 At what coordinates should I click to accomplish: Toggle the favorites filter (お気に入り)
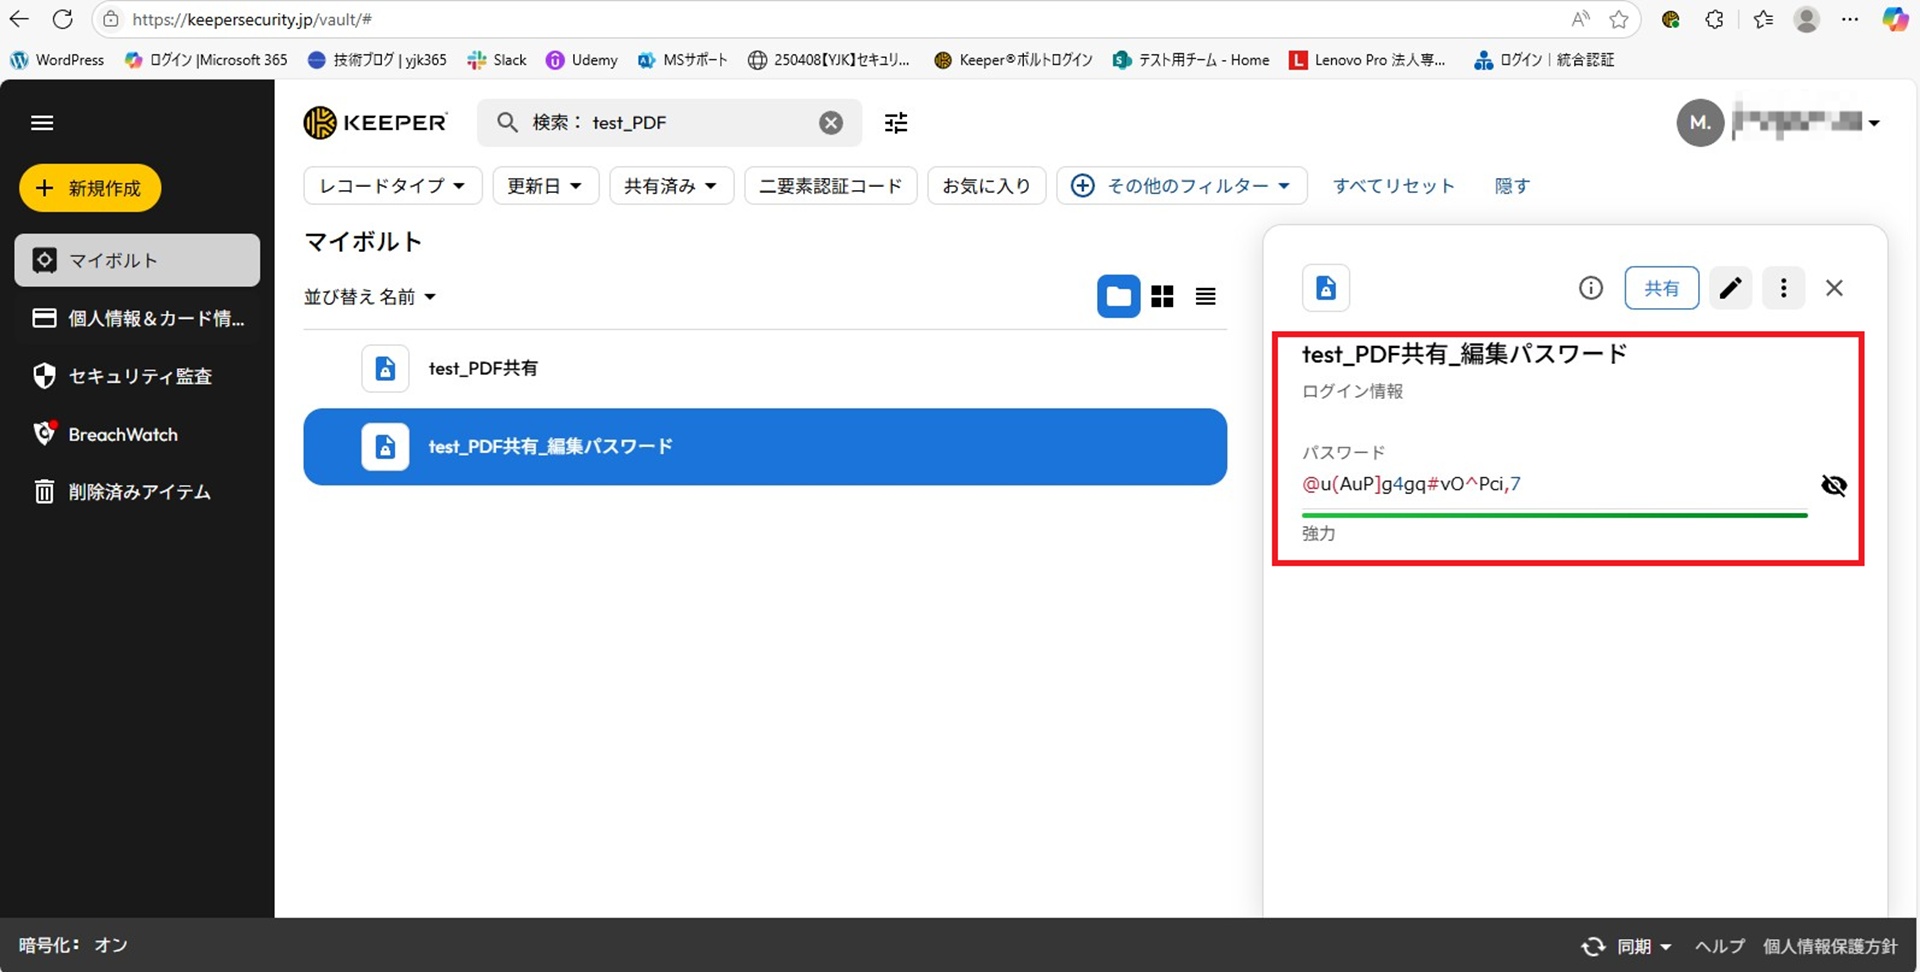point(986,186)
